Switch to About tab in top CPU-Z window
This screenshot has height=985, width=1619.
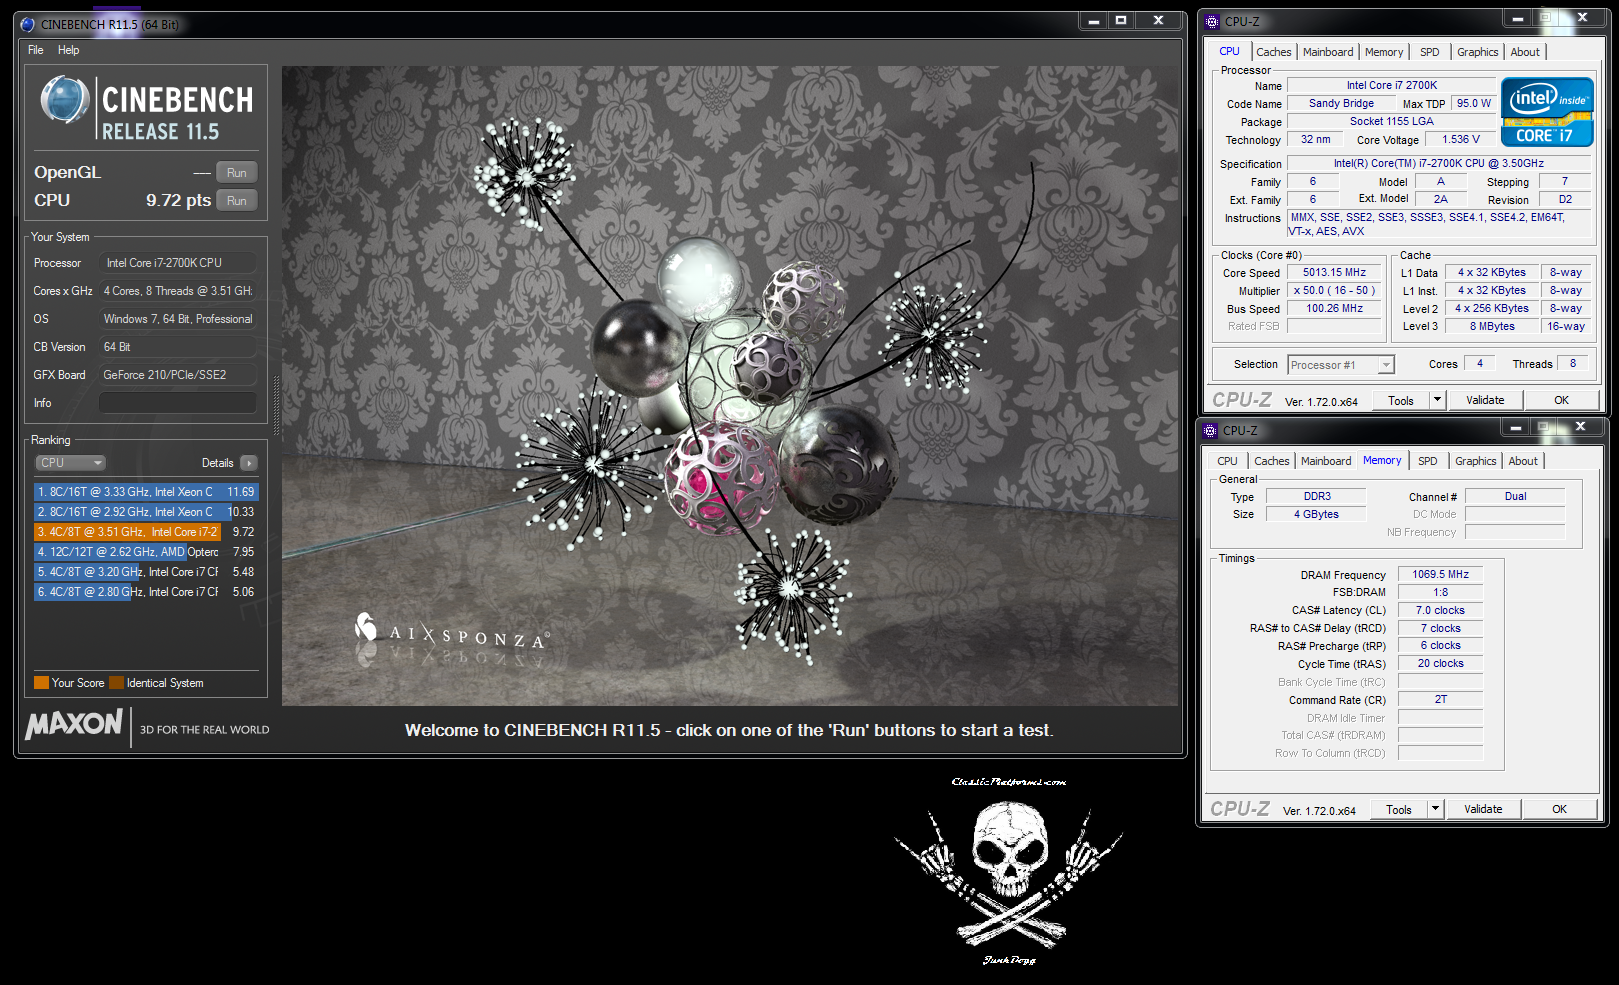pyautogui.click(x=1525, y=52)
